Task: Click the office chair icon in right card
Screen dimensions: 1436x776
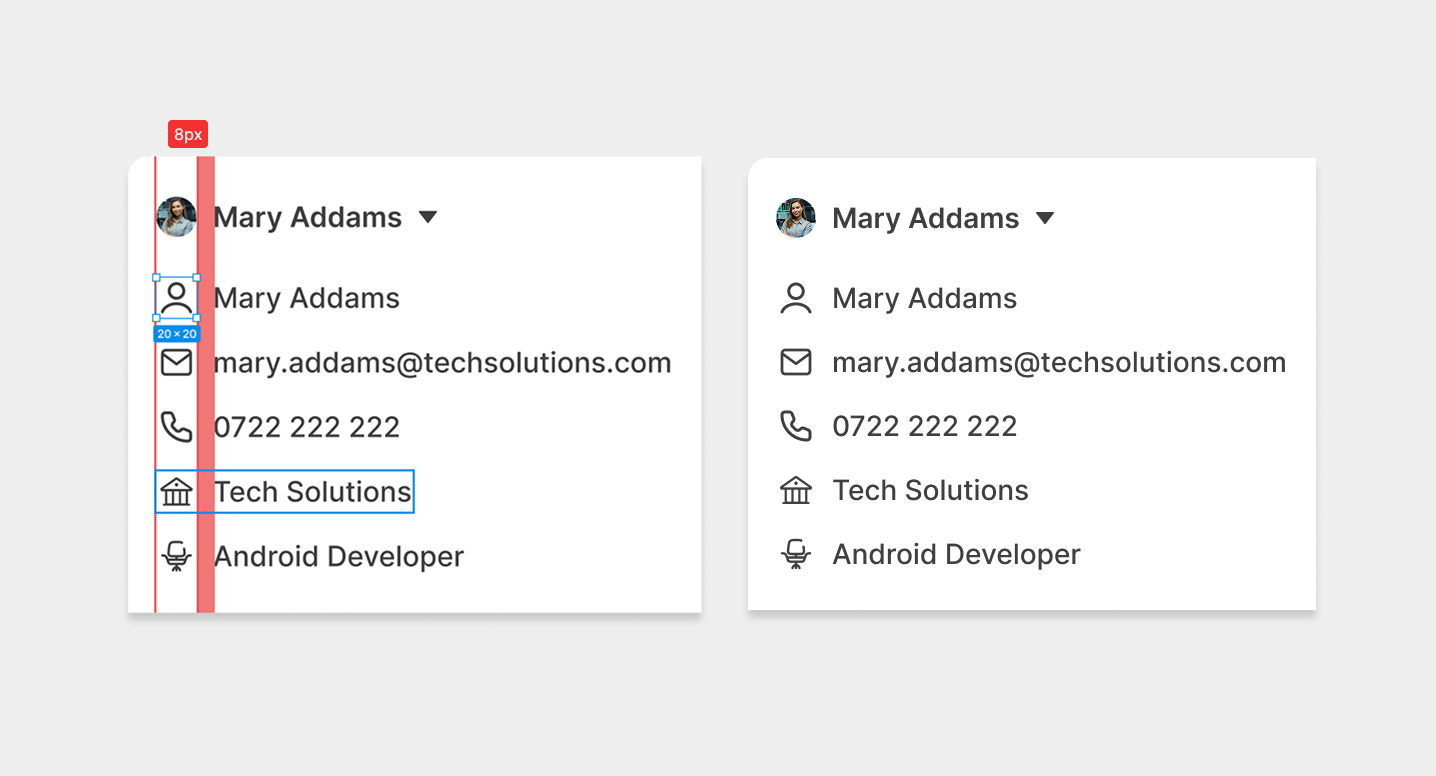Action: [796, 554]
